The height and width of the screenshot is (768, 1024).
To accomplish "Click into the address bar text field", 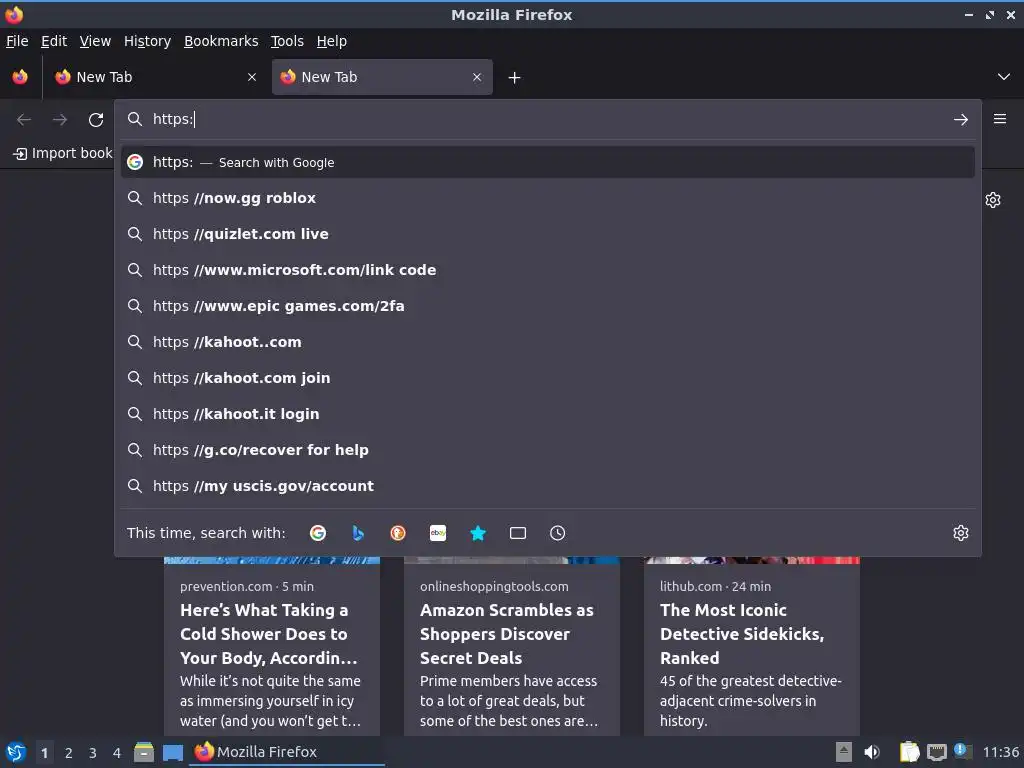I will pos(549,119).
